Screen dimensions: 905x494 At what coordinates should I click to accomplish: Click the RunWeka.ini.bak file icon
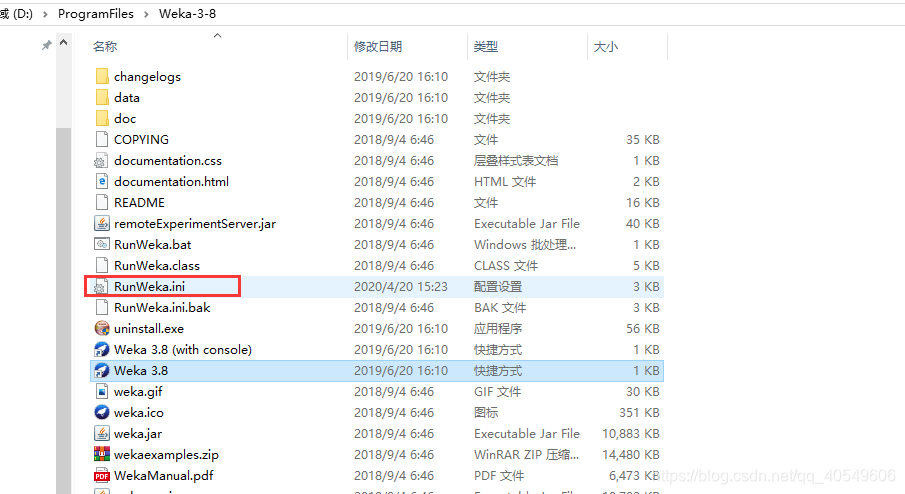(x=102, y=307)
